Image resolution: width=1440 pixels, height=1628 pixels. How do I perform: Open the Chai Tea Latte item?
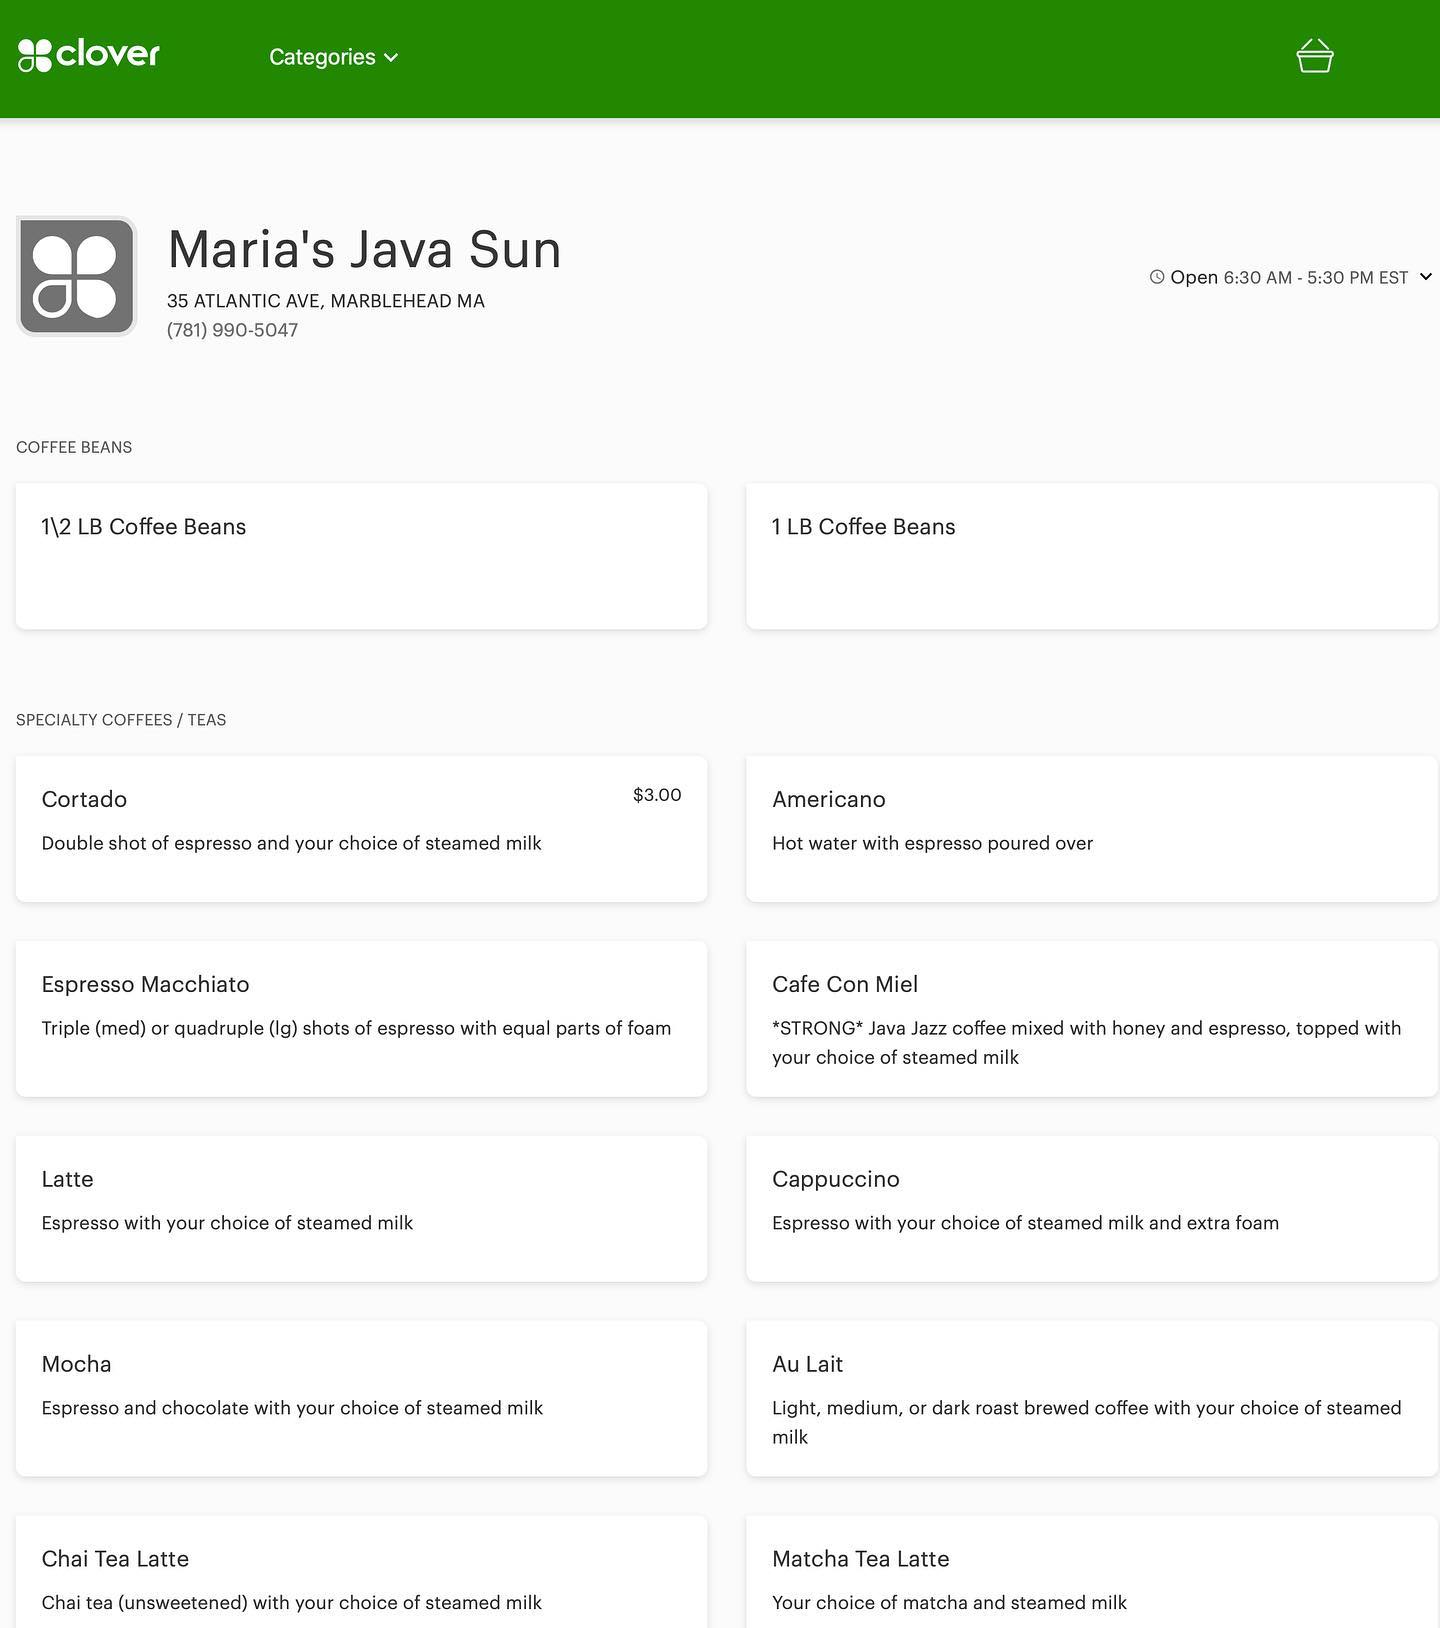coord(361,1575)
